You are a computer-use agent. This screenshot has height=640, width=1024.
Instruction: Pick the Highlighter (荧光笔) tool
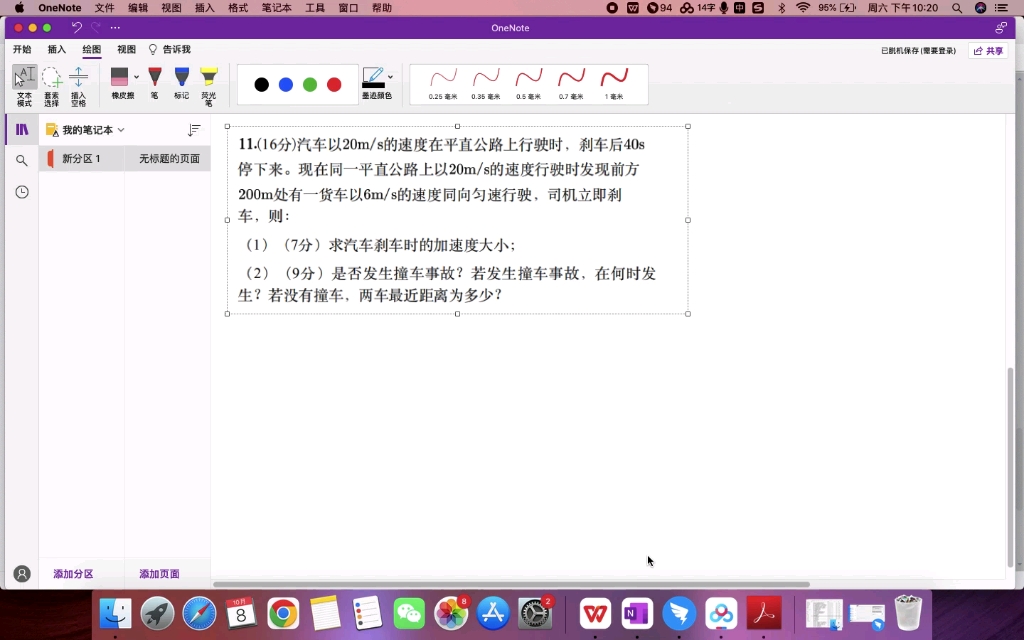coord(208,80)
